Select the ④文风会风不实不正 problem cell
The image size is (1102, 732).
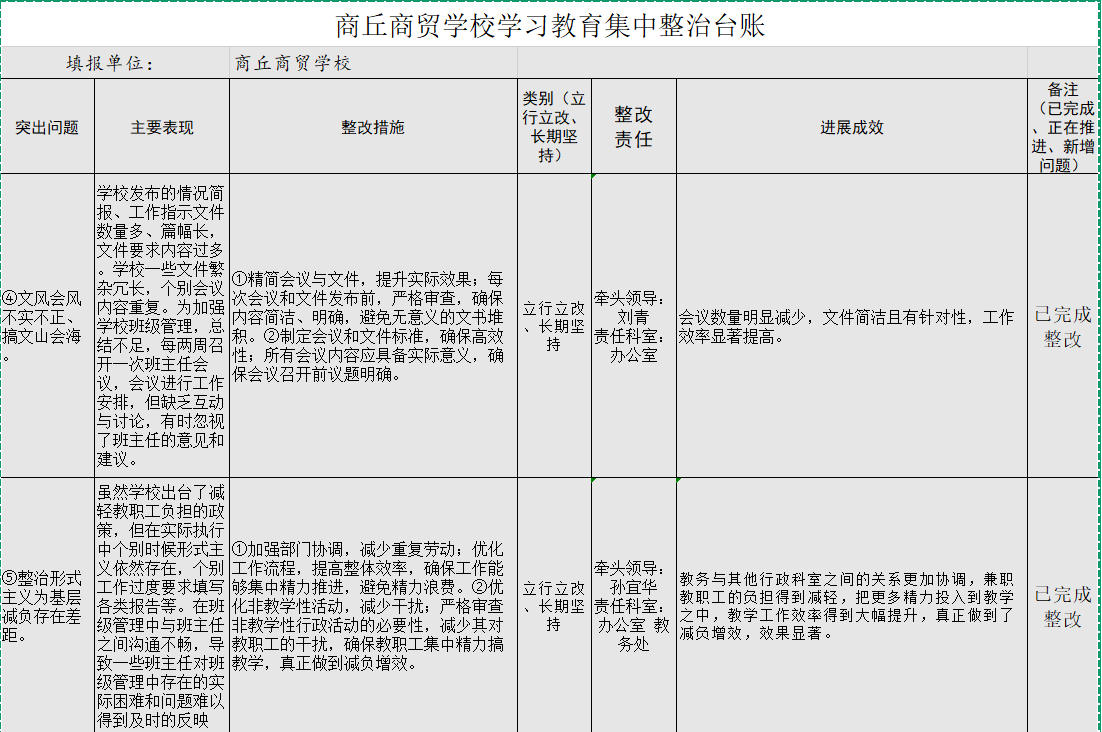pyautogui.click(x=47, y=325)
